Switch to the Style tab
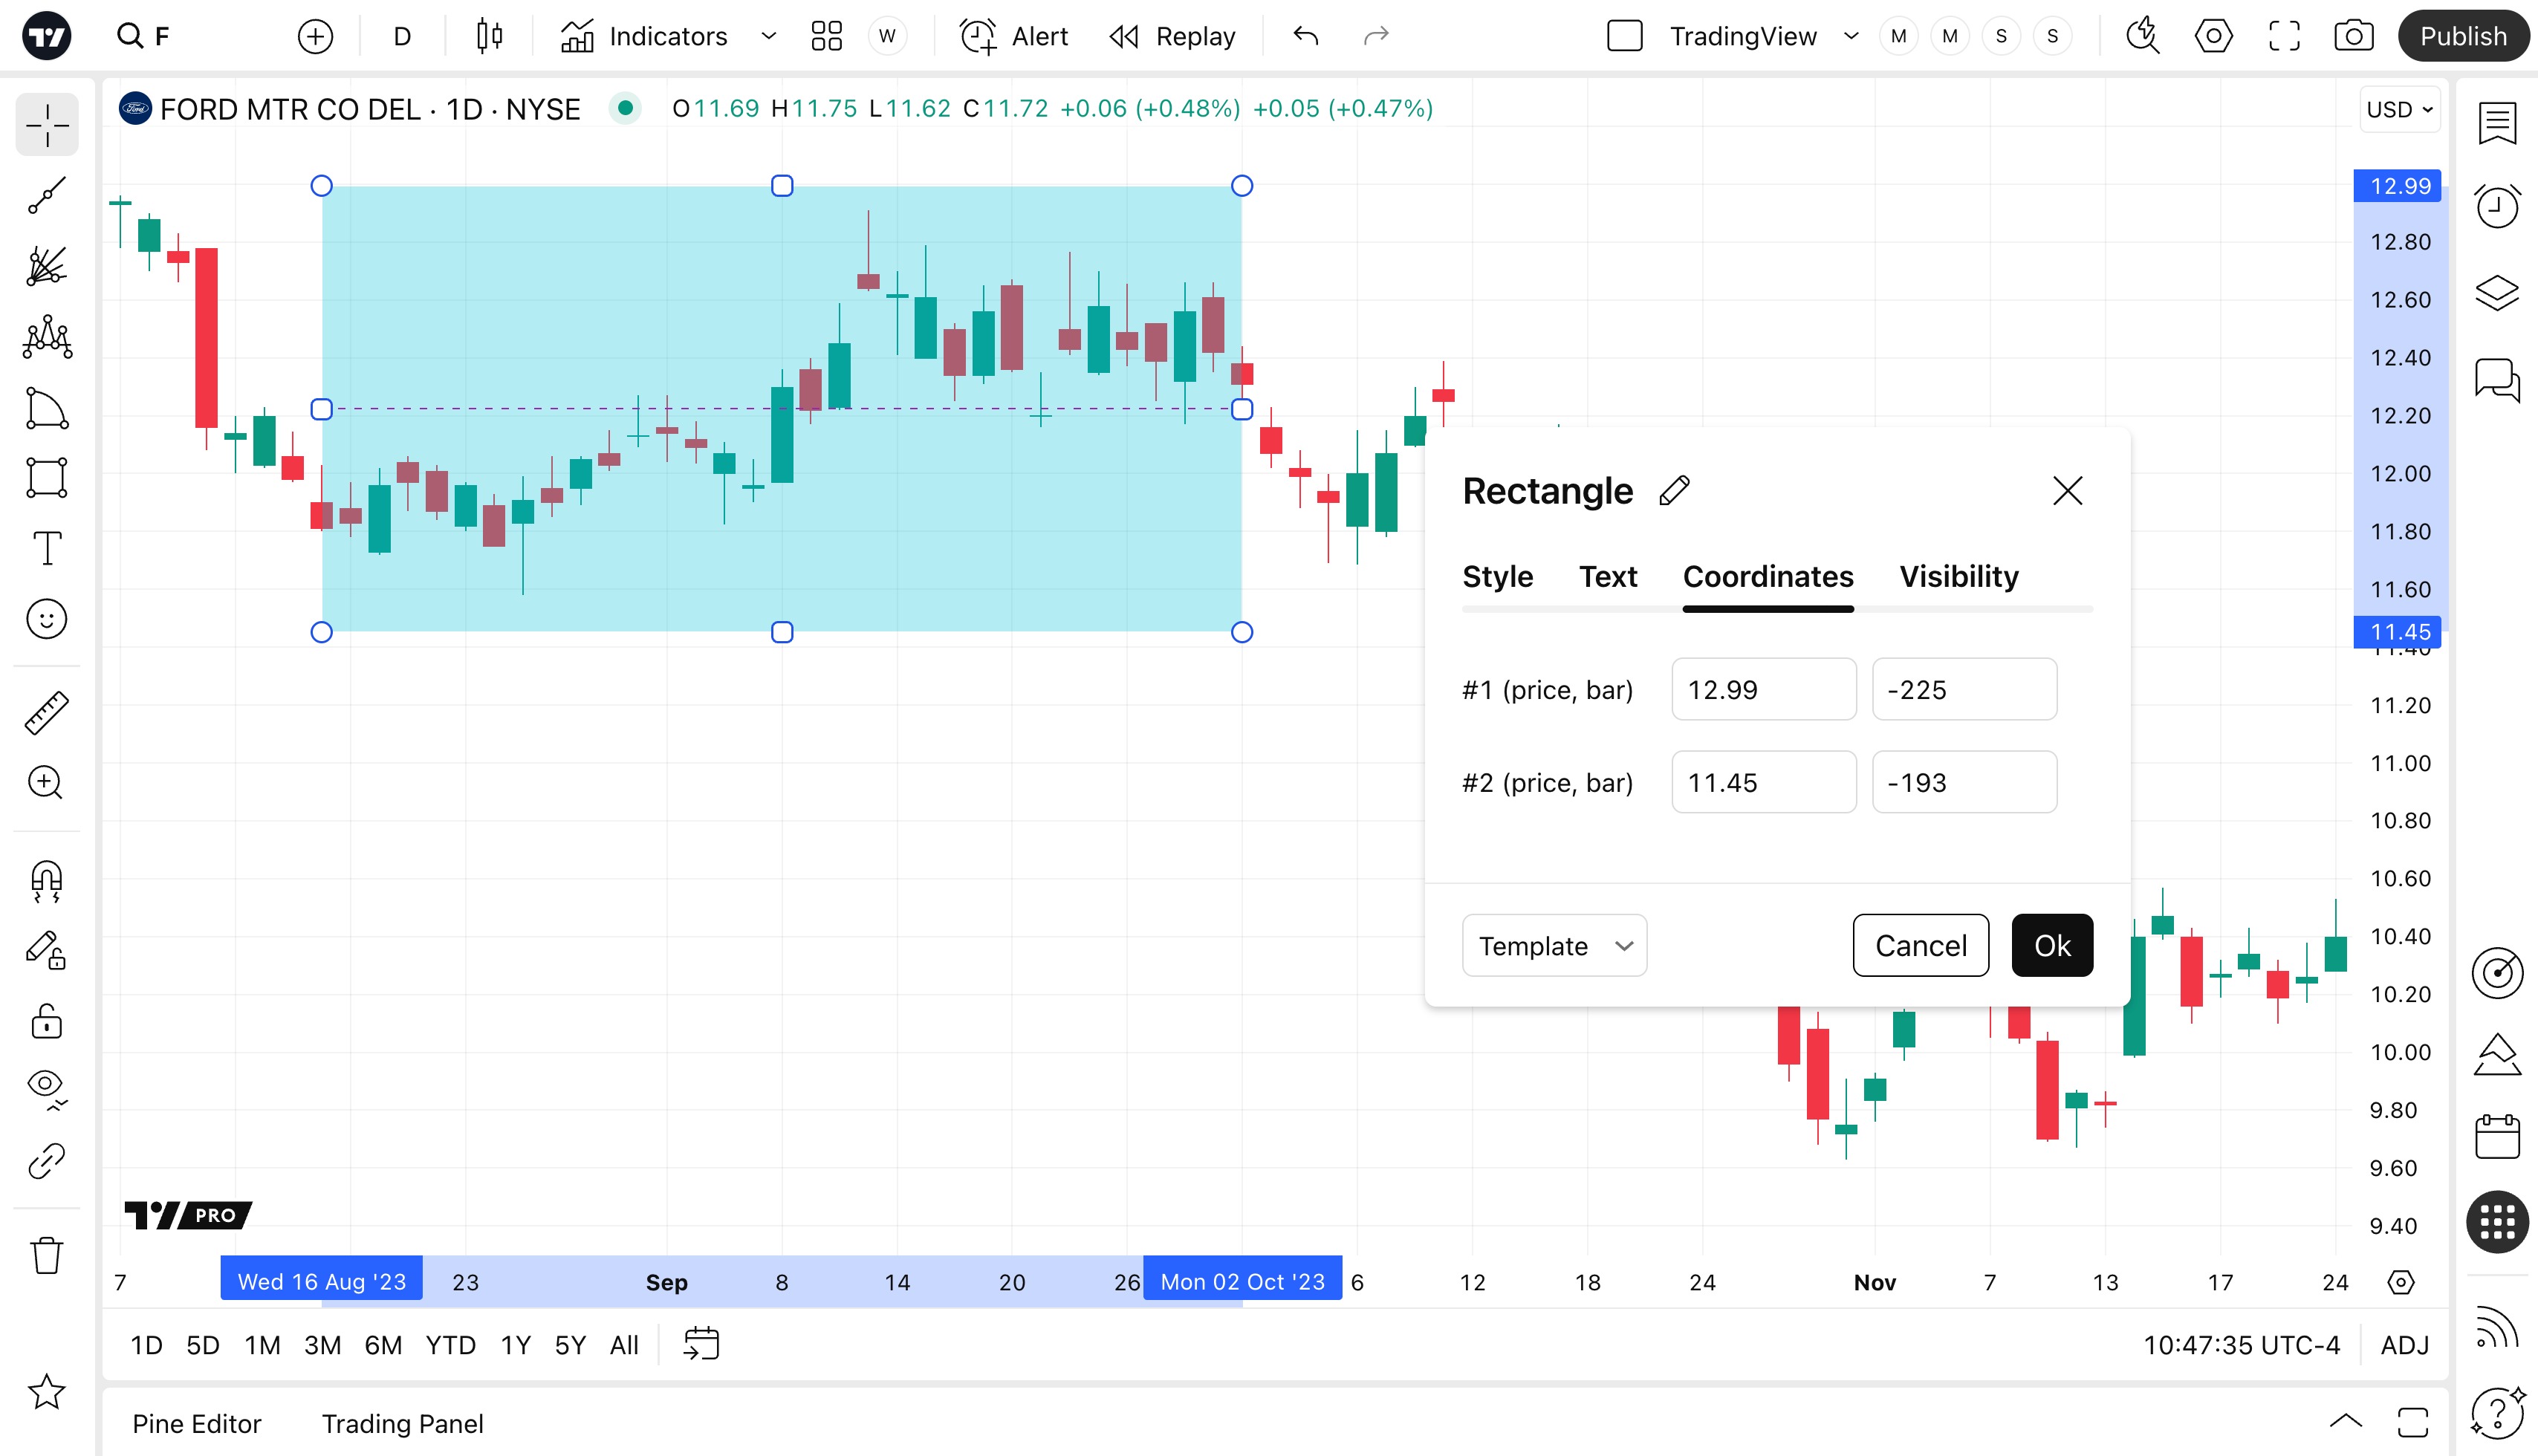The width and height of the screenshot is (2538, 1456). [x=1497, y=576]
